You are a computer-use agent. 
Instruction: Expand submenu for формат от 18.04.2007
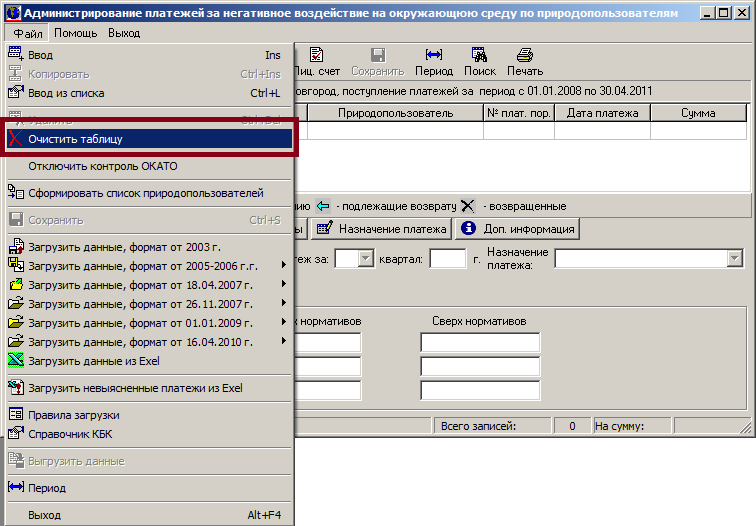tap(140, 285)
